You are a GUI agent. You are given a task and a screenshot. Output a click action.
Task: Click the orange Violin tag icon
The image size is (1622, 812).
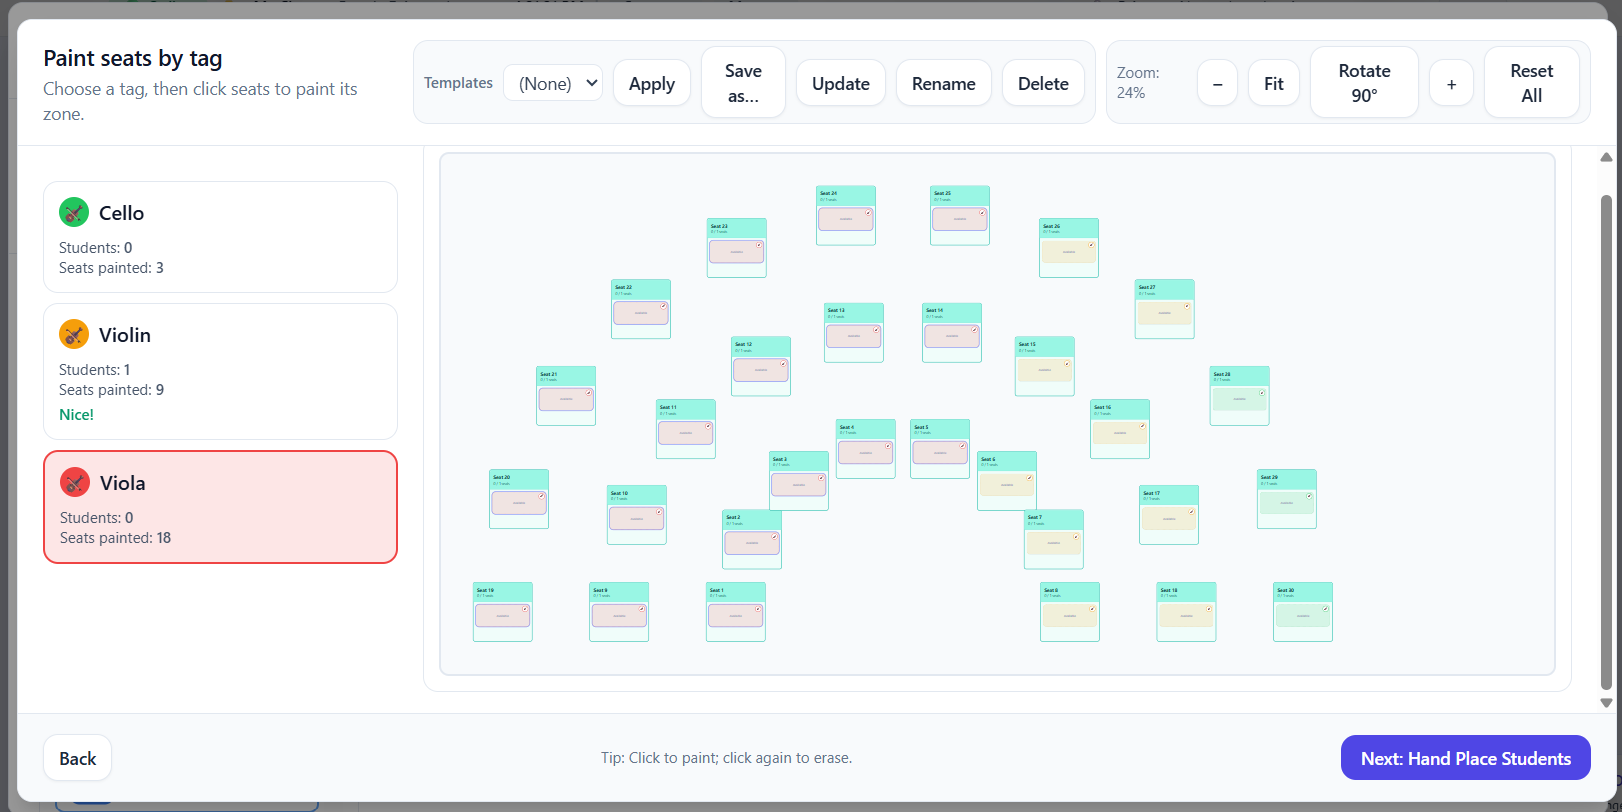click(74, 334)
